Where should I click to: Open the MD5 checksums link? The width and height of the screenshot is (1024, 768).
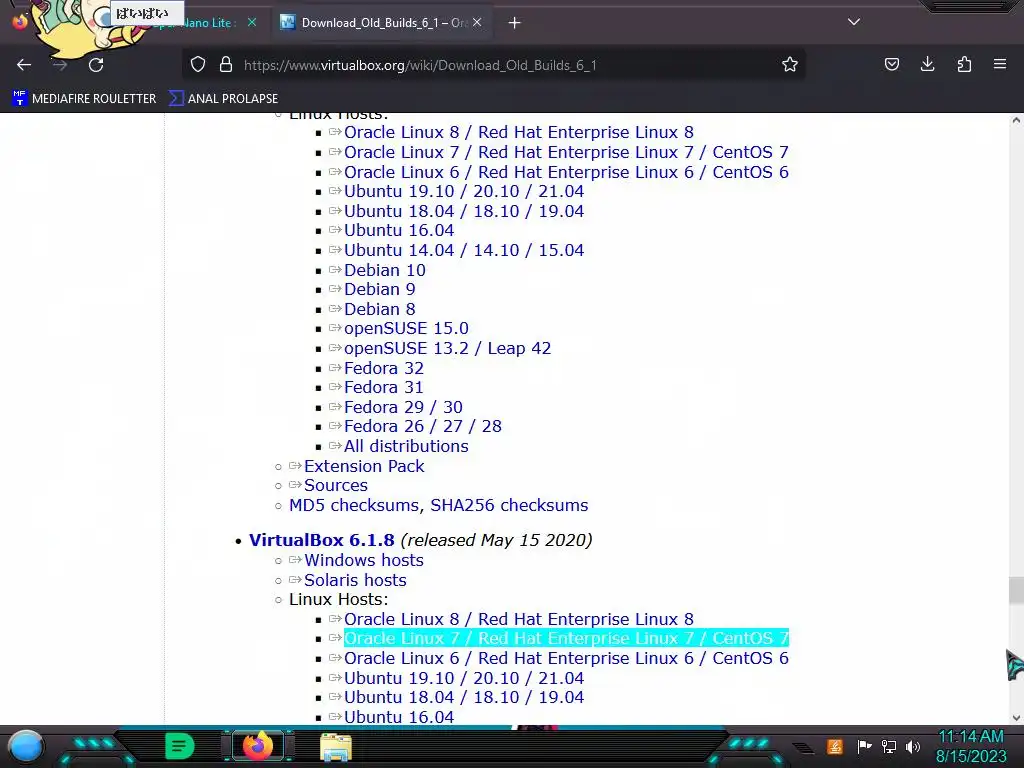click(353, 505)
